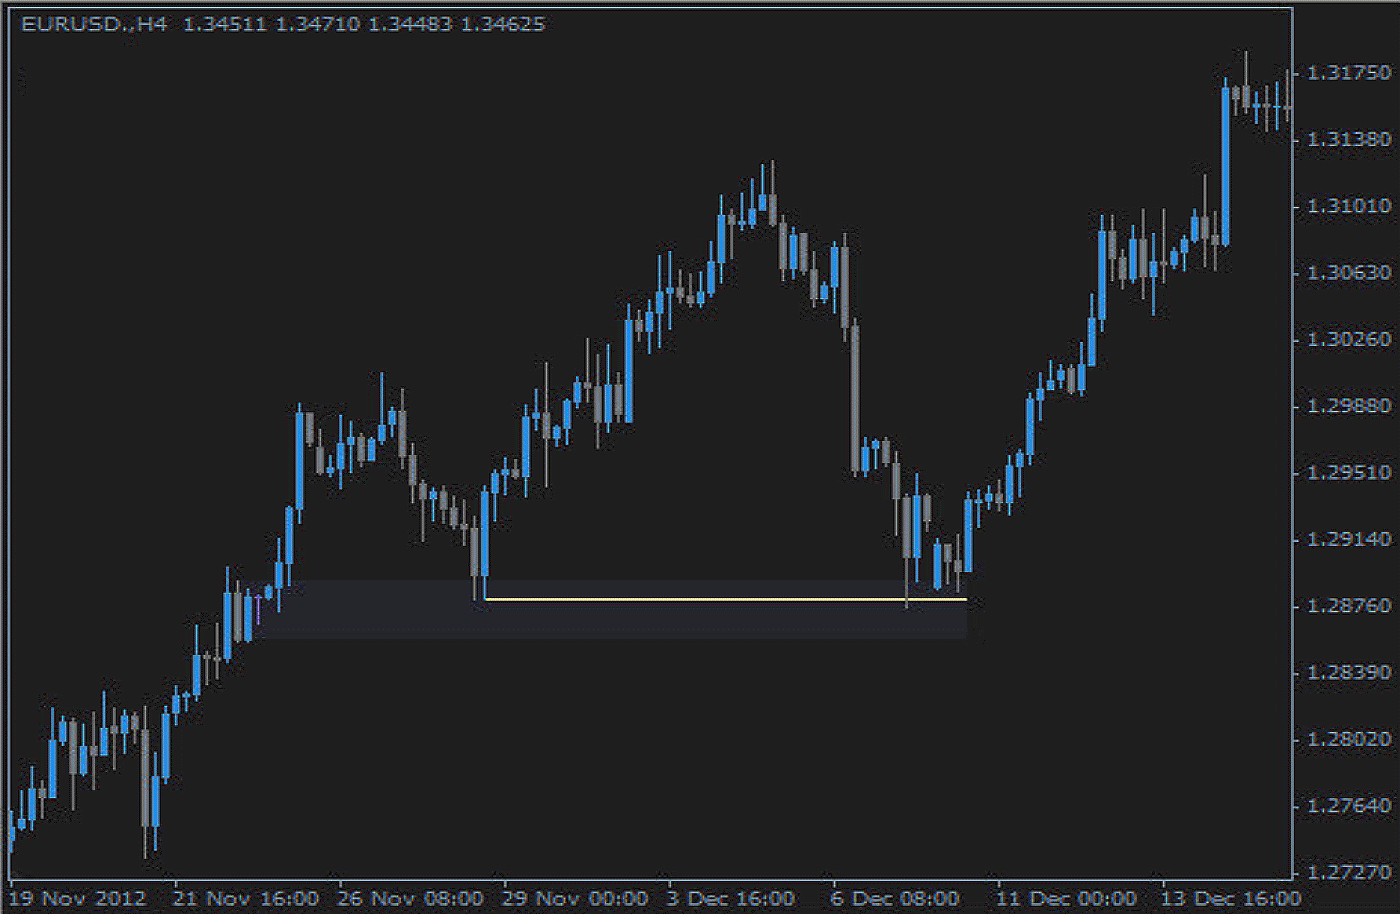Image resolution: width=1400 pixels, height=914 pixels.
Task: Click the 1.28760 price axis label
Action: point(1348,606)
